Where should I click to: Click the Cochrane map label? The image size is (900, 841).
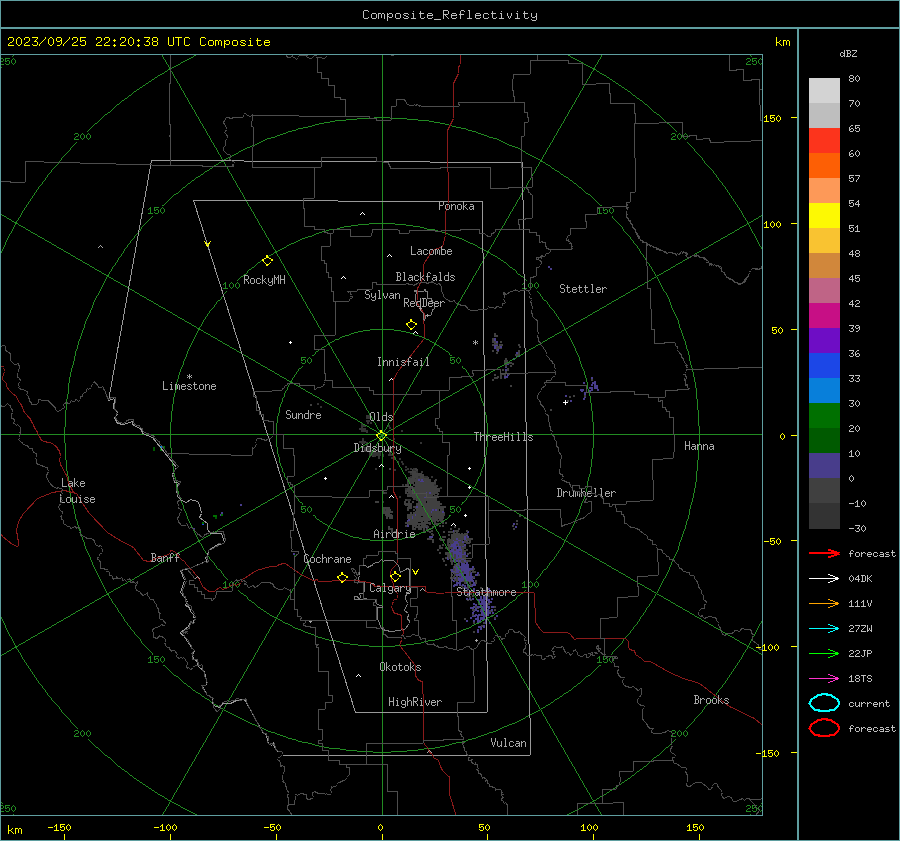[x=327, y=559]
